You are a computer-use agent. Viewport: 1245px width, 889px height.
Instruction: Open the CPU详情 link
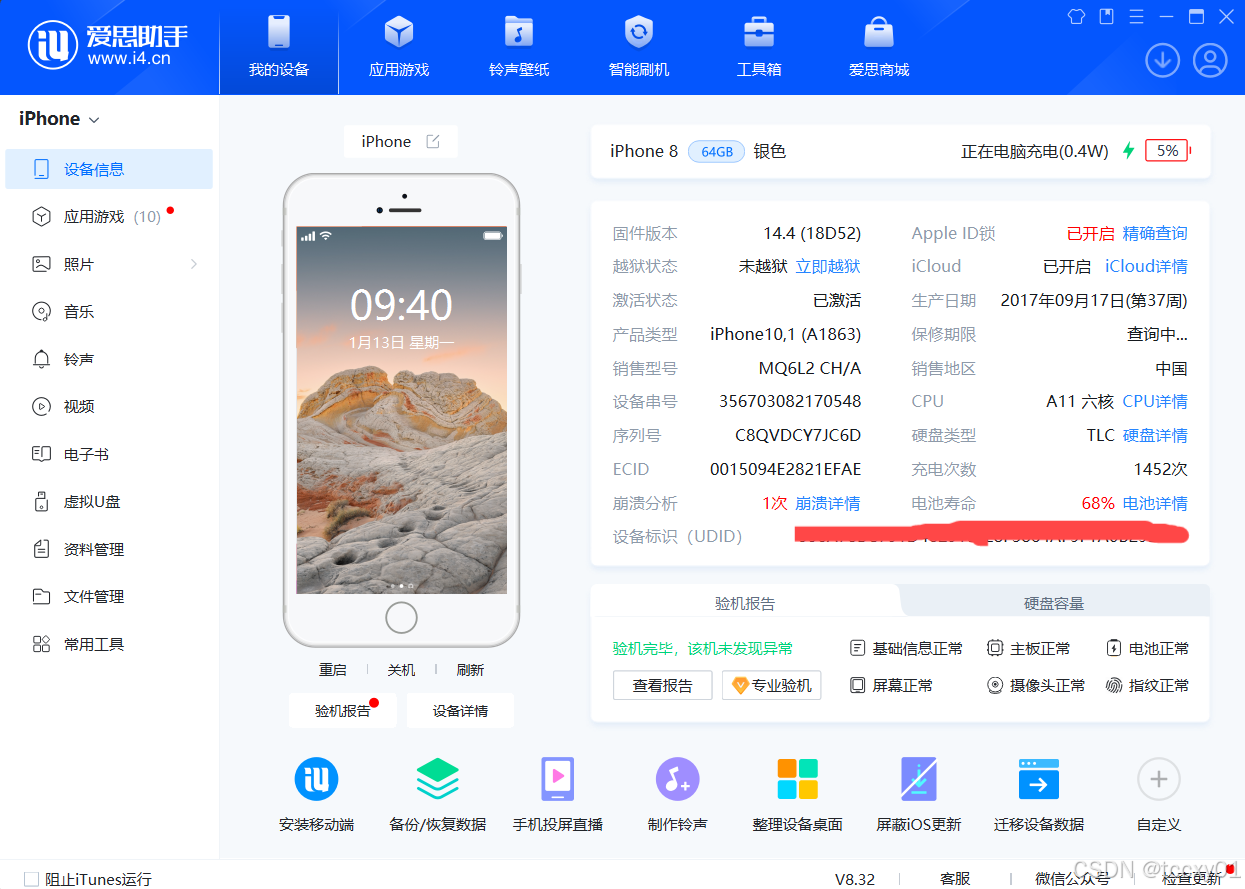tap(1155, 402)
